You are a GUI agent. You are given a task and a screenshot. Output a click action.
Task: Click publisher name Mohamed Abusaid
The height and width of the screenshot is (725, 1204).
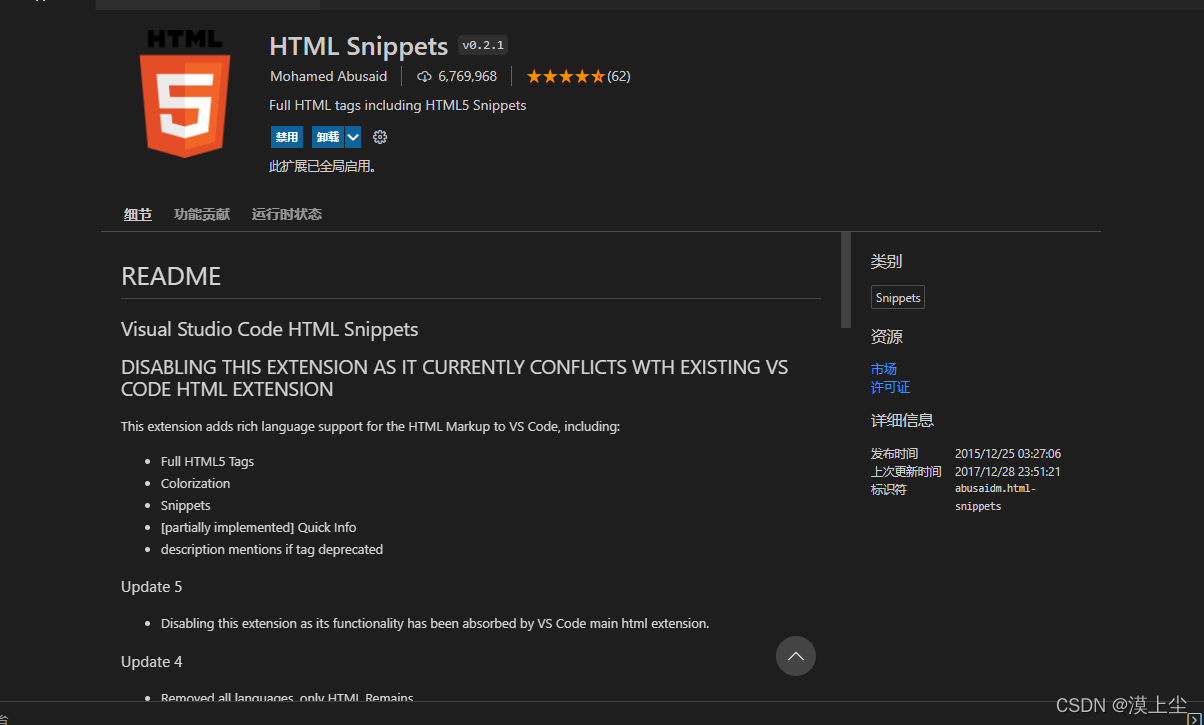coord(328,76)
